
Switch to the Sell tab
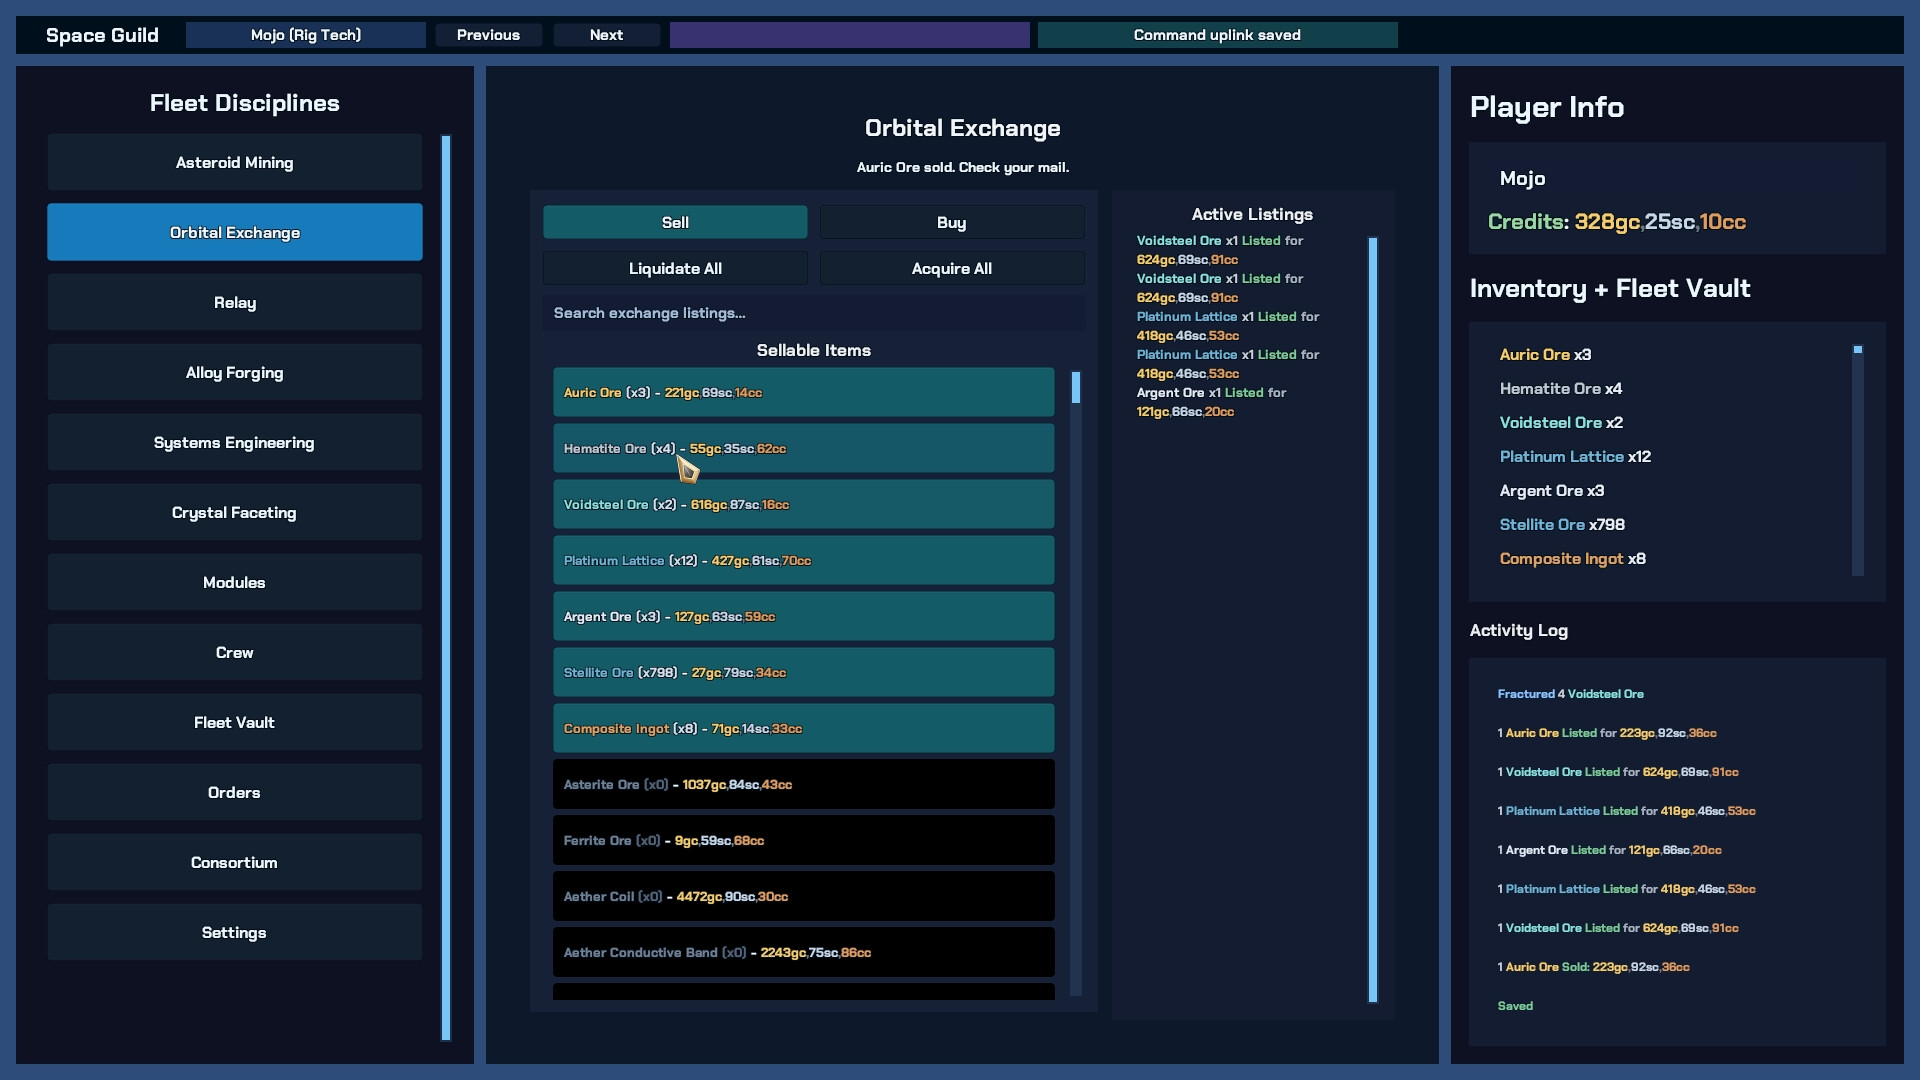pyautogui.click(x=674, y=222)
